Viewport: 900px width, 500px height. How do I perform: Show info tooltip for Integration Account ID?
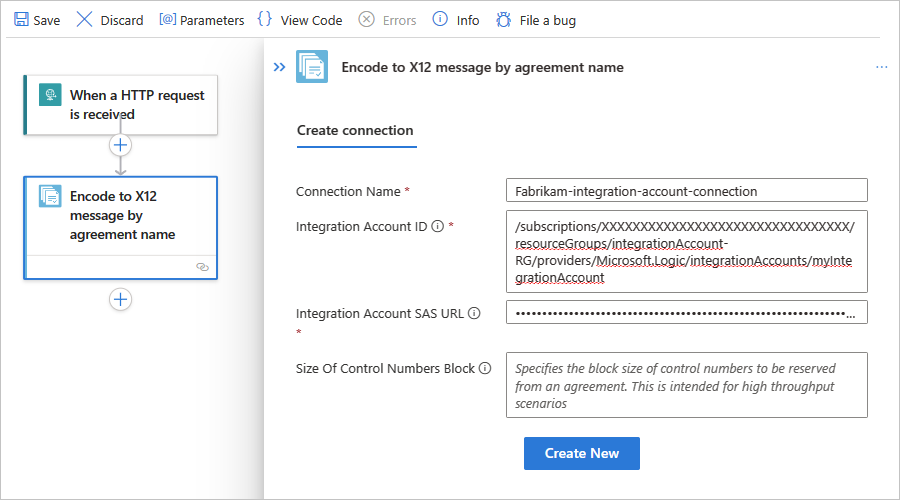coord(437,227)
